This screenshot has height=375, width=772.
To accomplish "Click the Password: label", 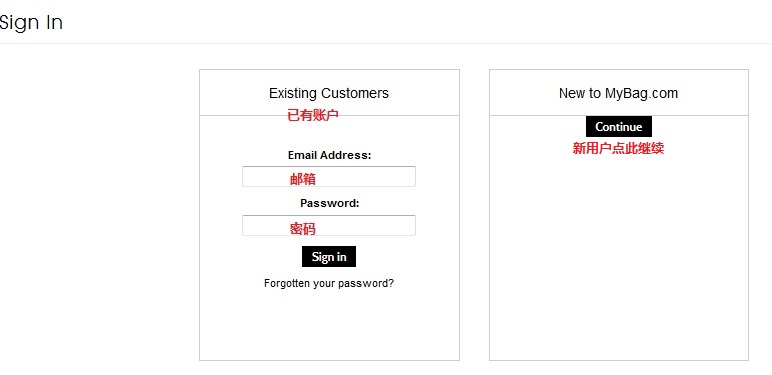I will point(329,203).
